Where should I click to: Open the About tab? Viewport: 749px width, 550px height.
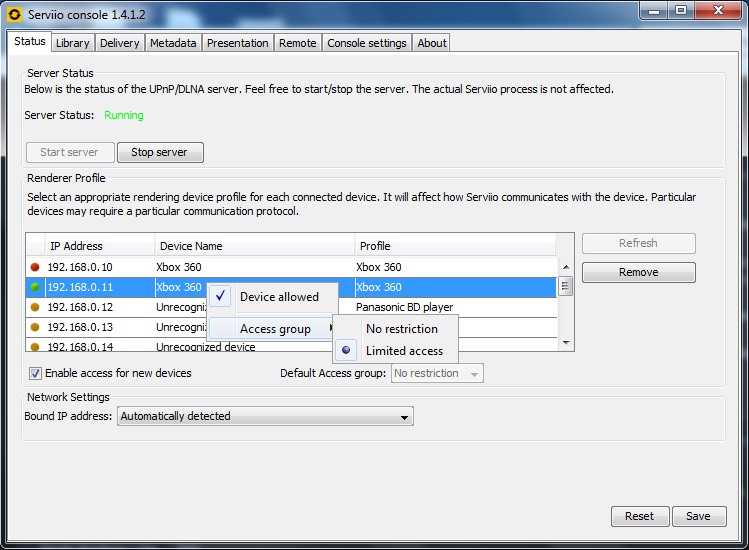432,43
